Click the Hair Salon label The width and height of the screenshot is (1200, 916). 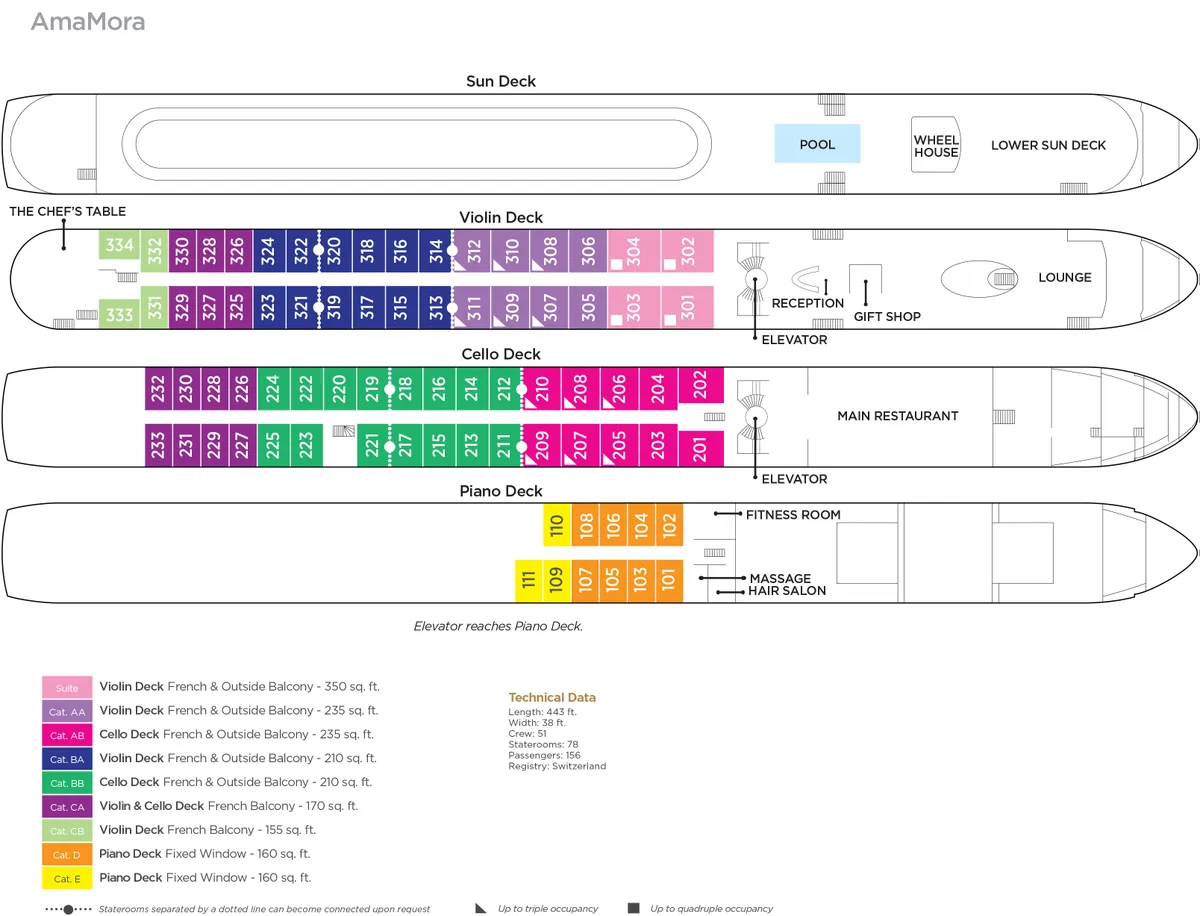pos(788,591)
